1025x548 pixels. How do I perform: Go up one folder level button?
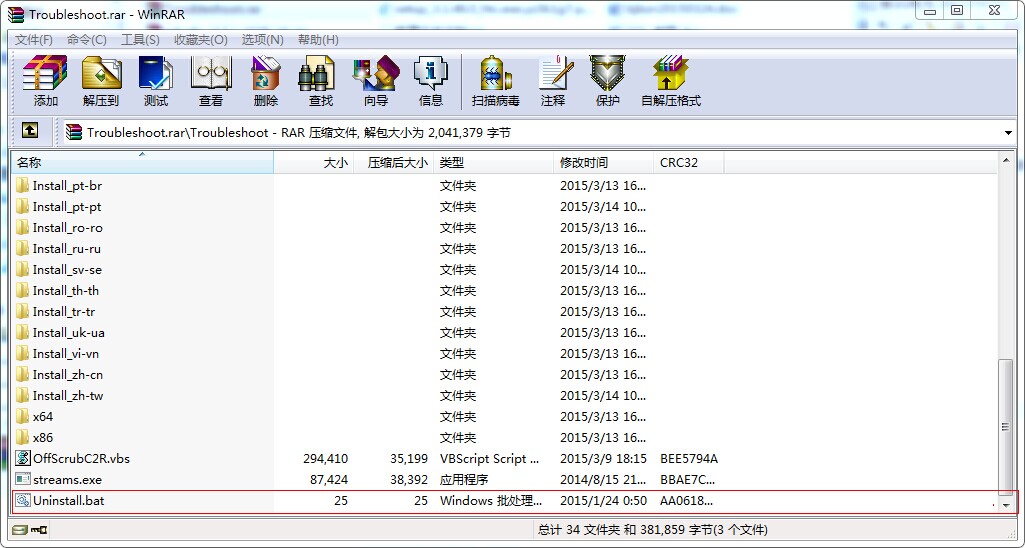coord(29,130)
